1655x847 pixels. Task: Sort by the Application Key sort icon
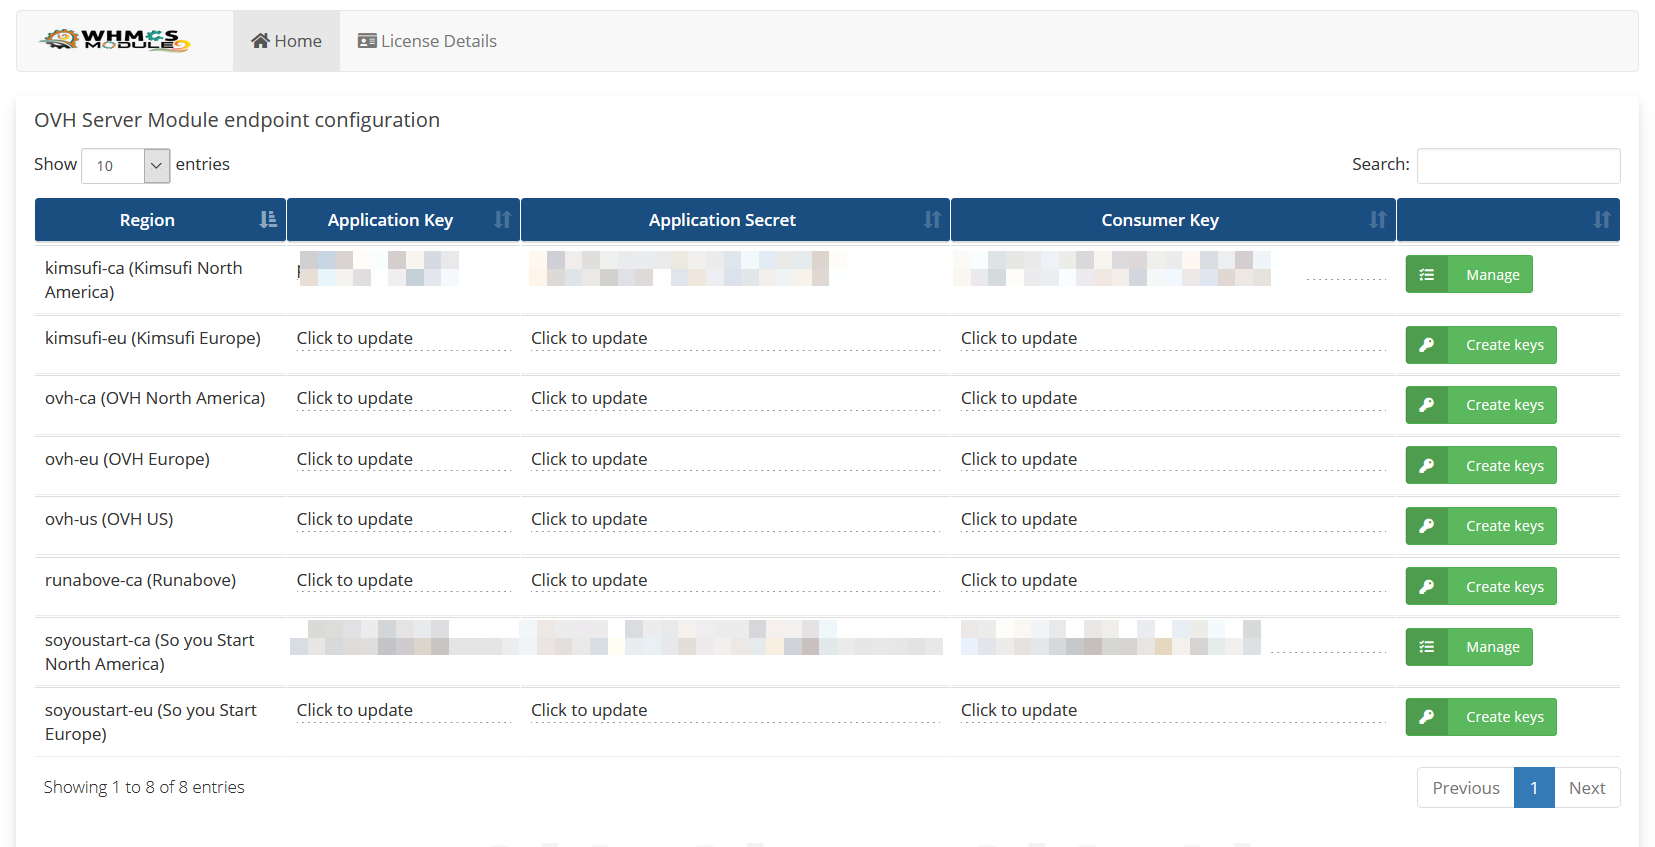(x=503, y=219)
